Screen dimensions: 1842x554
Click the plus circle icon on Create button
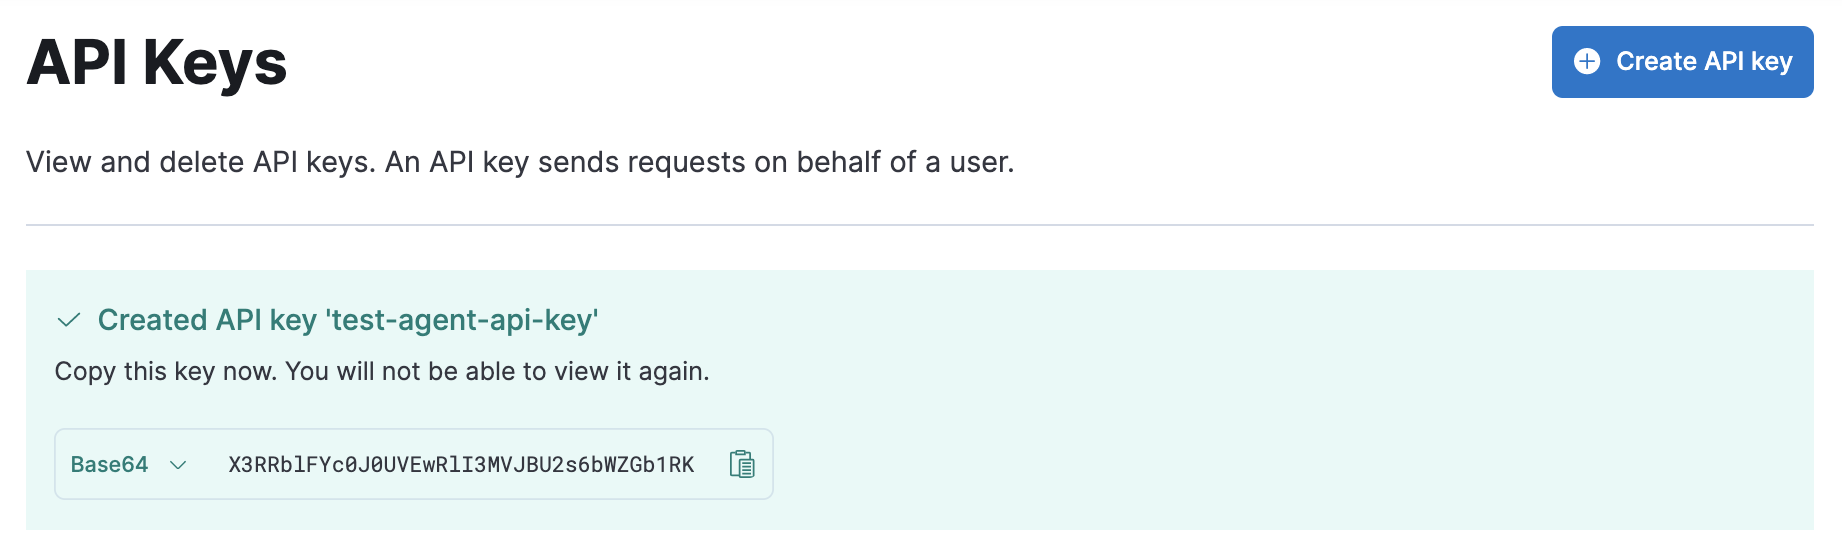(1587, 62)
